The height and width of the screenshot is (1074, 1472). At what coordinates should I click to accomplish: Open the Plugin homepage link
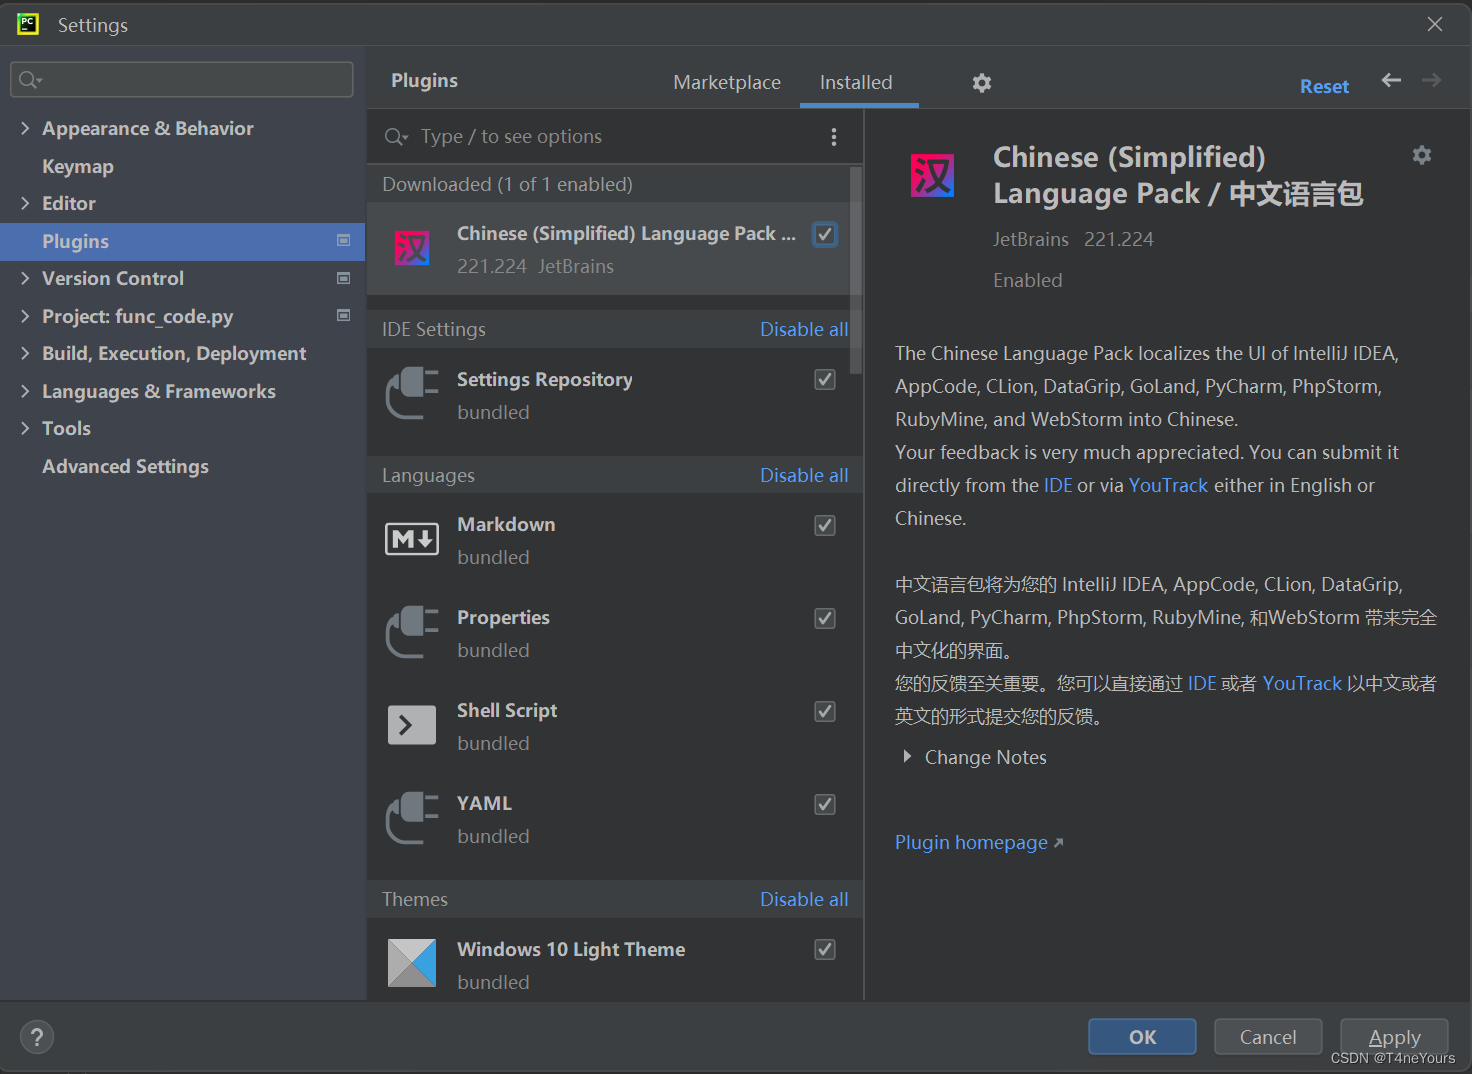979,842
